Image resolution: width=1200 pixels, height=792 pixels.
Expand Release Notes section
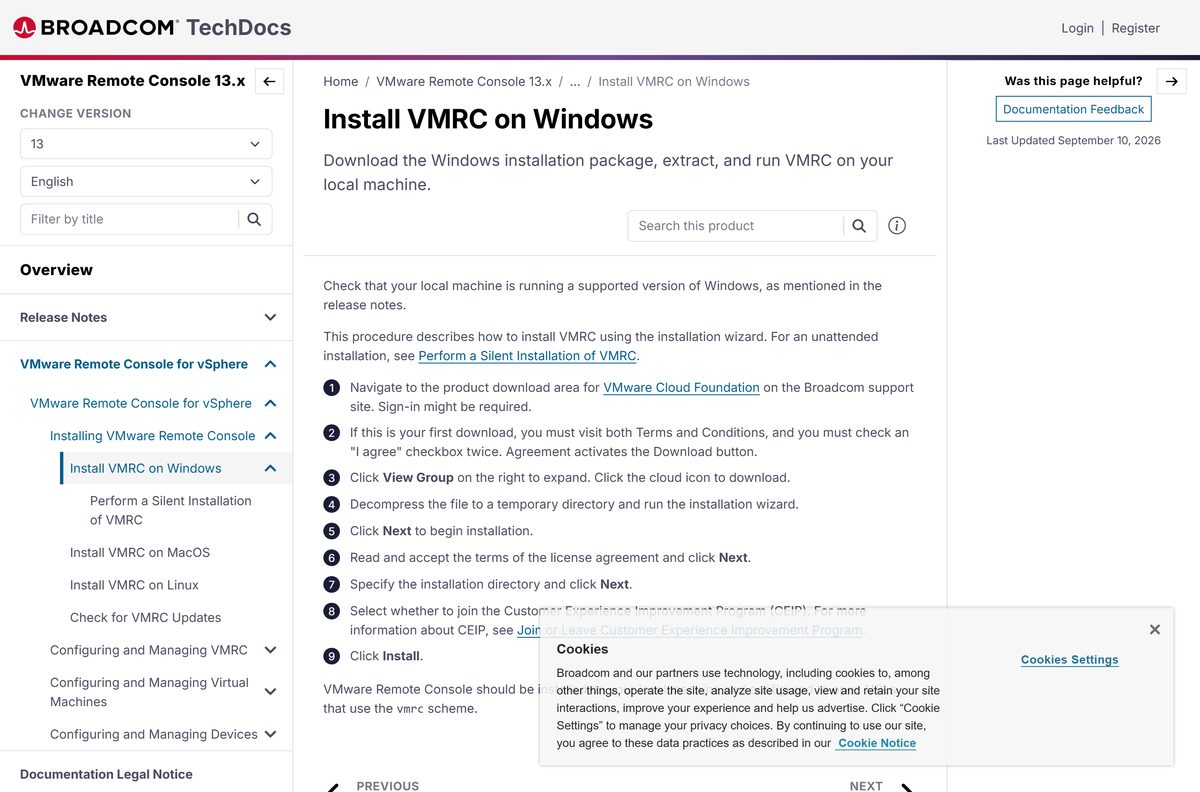(270, 317)
